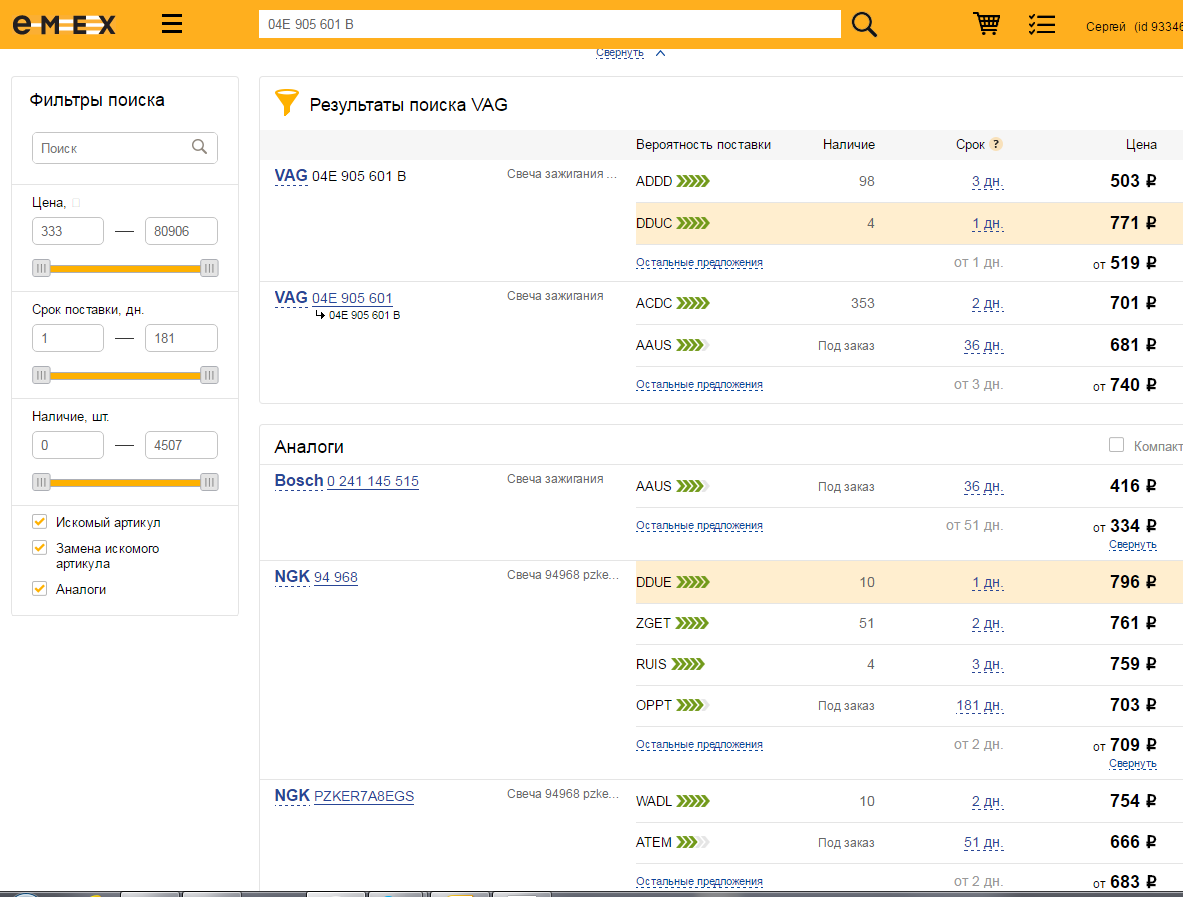Click the ZGET delivery probability arrows
This screenshot has width=1183, height=897.
point(692,623)
